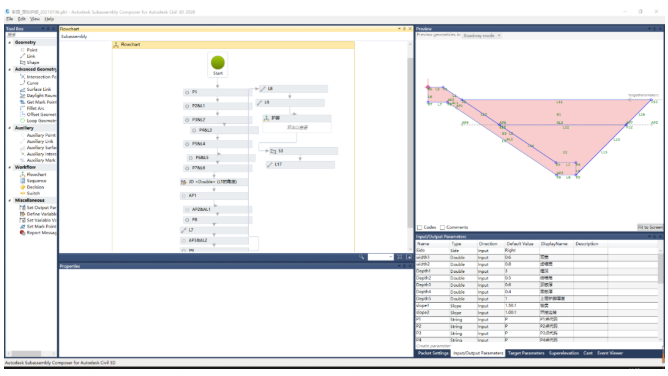Open the Tool Box panel options arrow
Image resolution: width=668 pixels, height=376 pixels.
pyautogui.click(x=43, y=29)
